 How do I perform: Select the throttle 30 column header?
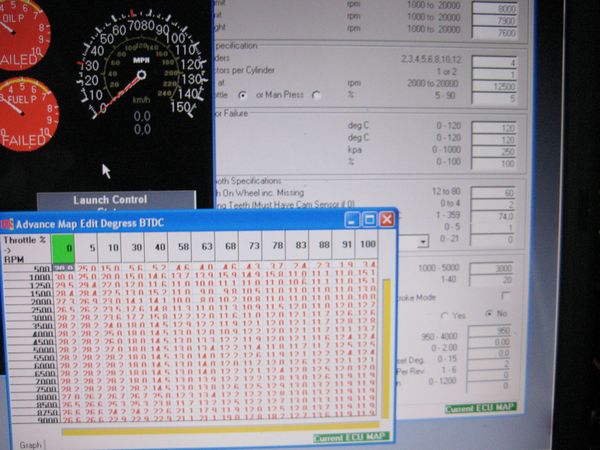(133, 247)
